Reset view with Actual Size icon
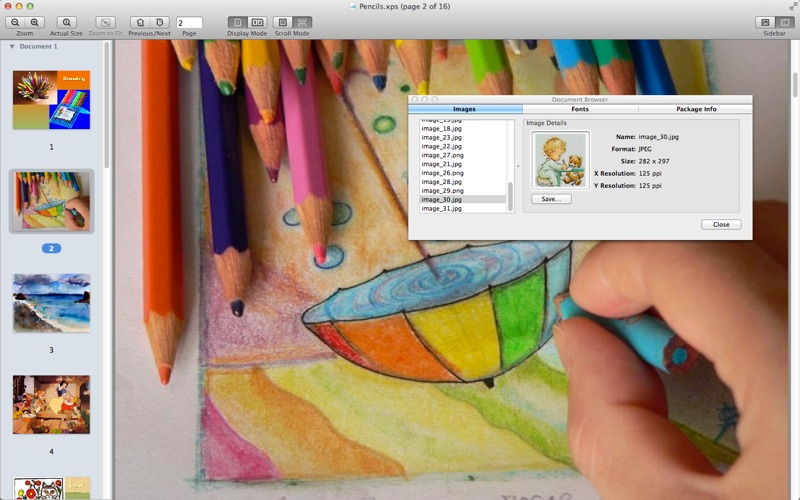 pos(67,22)
